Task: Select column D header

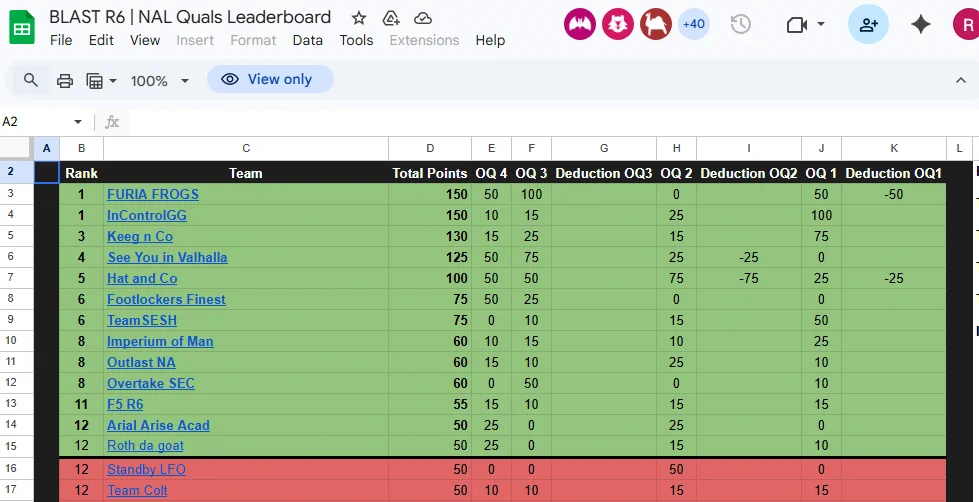Action: coord(430,149)
